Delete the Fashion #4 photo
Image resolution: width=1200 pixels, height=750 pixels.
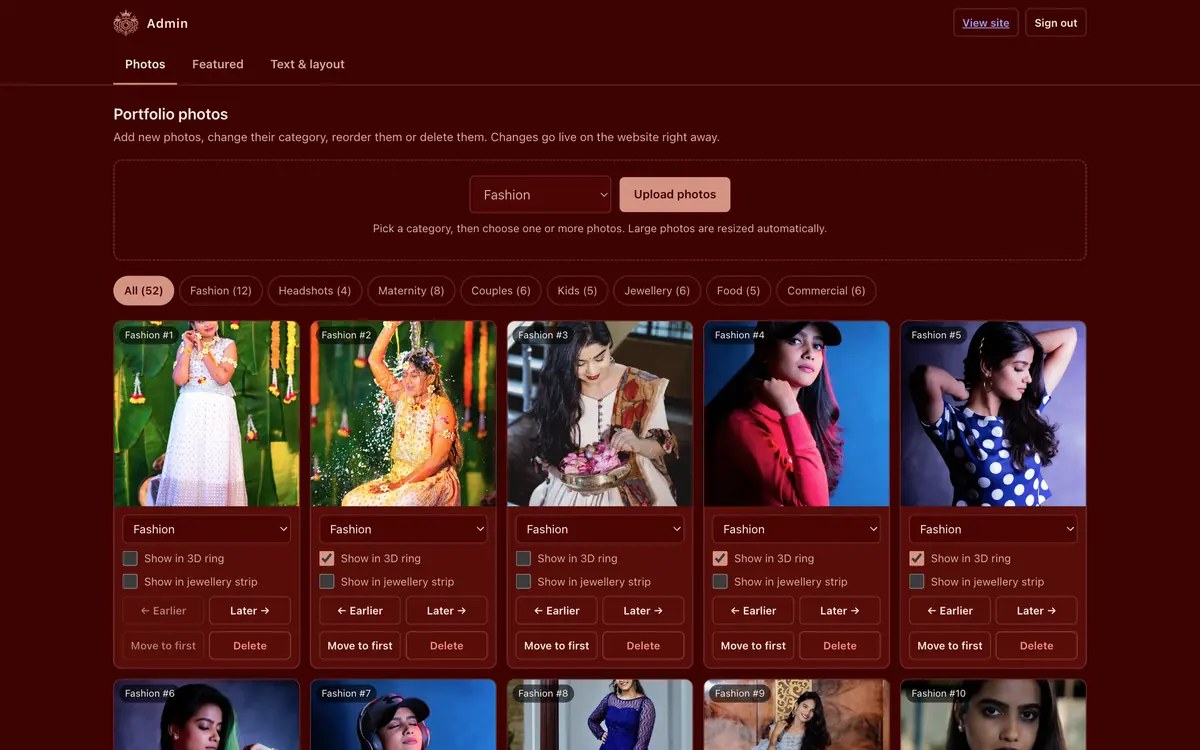pos(840,646)
